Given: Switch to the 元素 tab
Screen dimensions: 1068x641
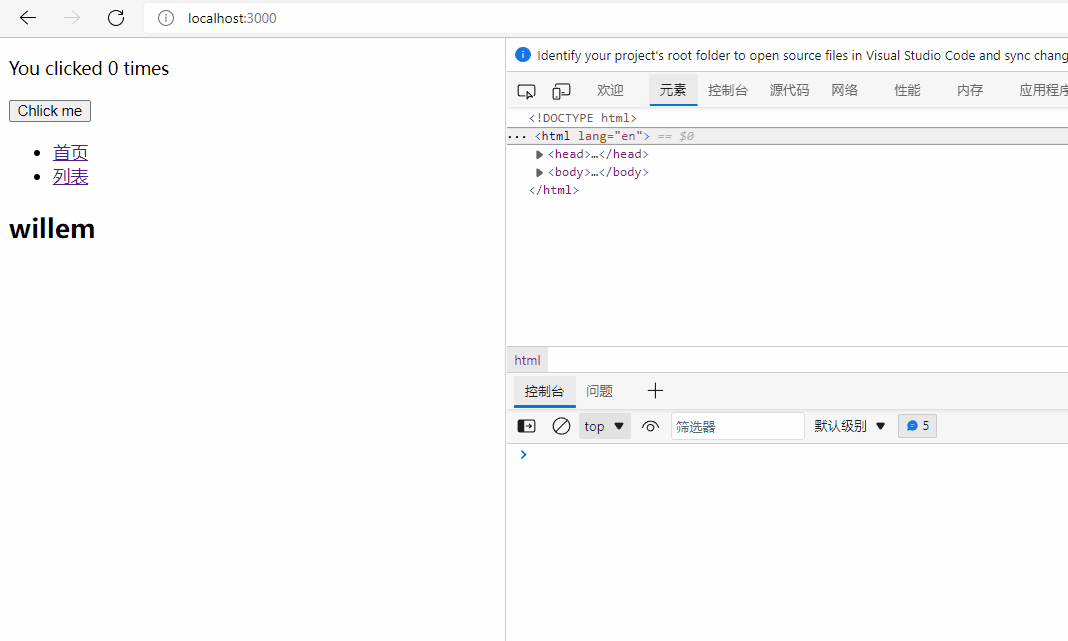Looking at the screenshot, I should [x=673, y=90].
